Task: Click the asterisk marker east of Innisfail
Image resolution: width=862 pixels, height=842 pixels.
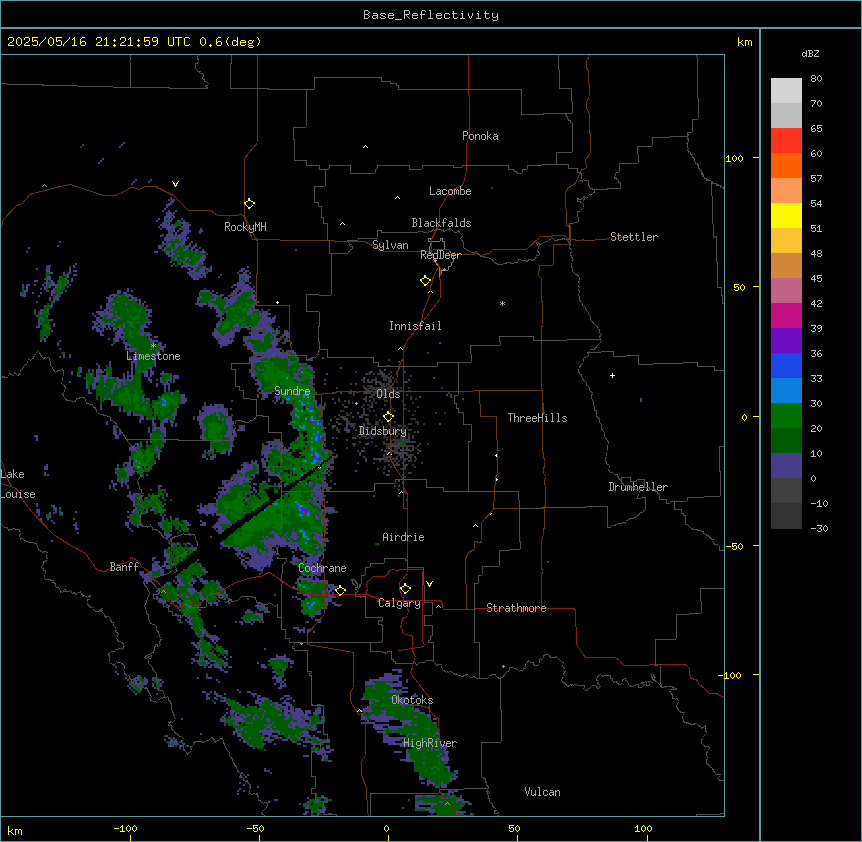Action: 502,303
